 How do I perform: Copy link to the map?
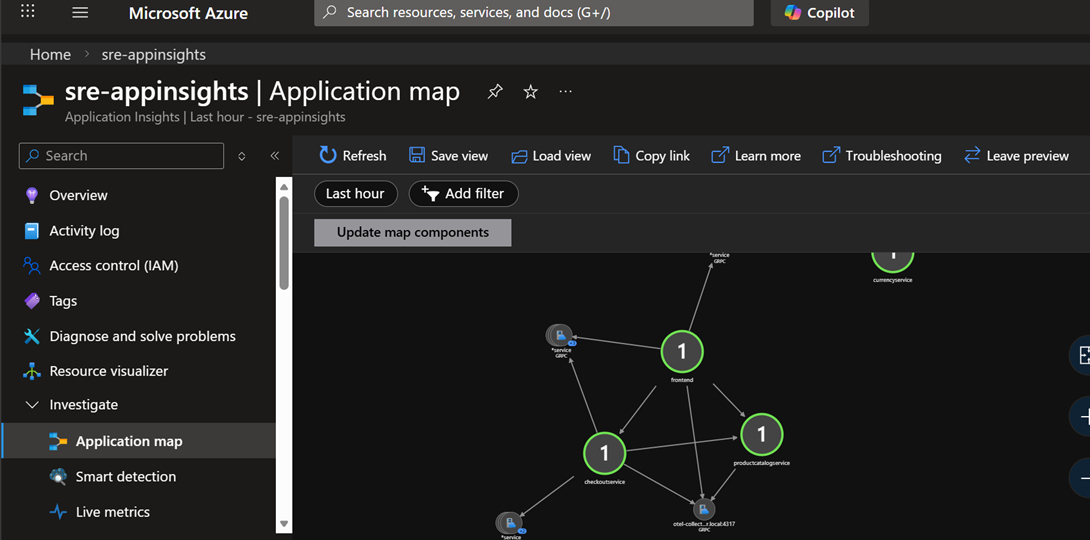(651, 156)
